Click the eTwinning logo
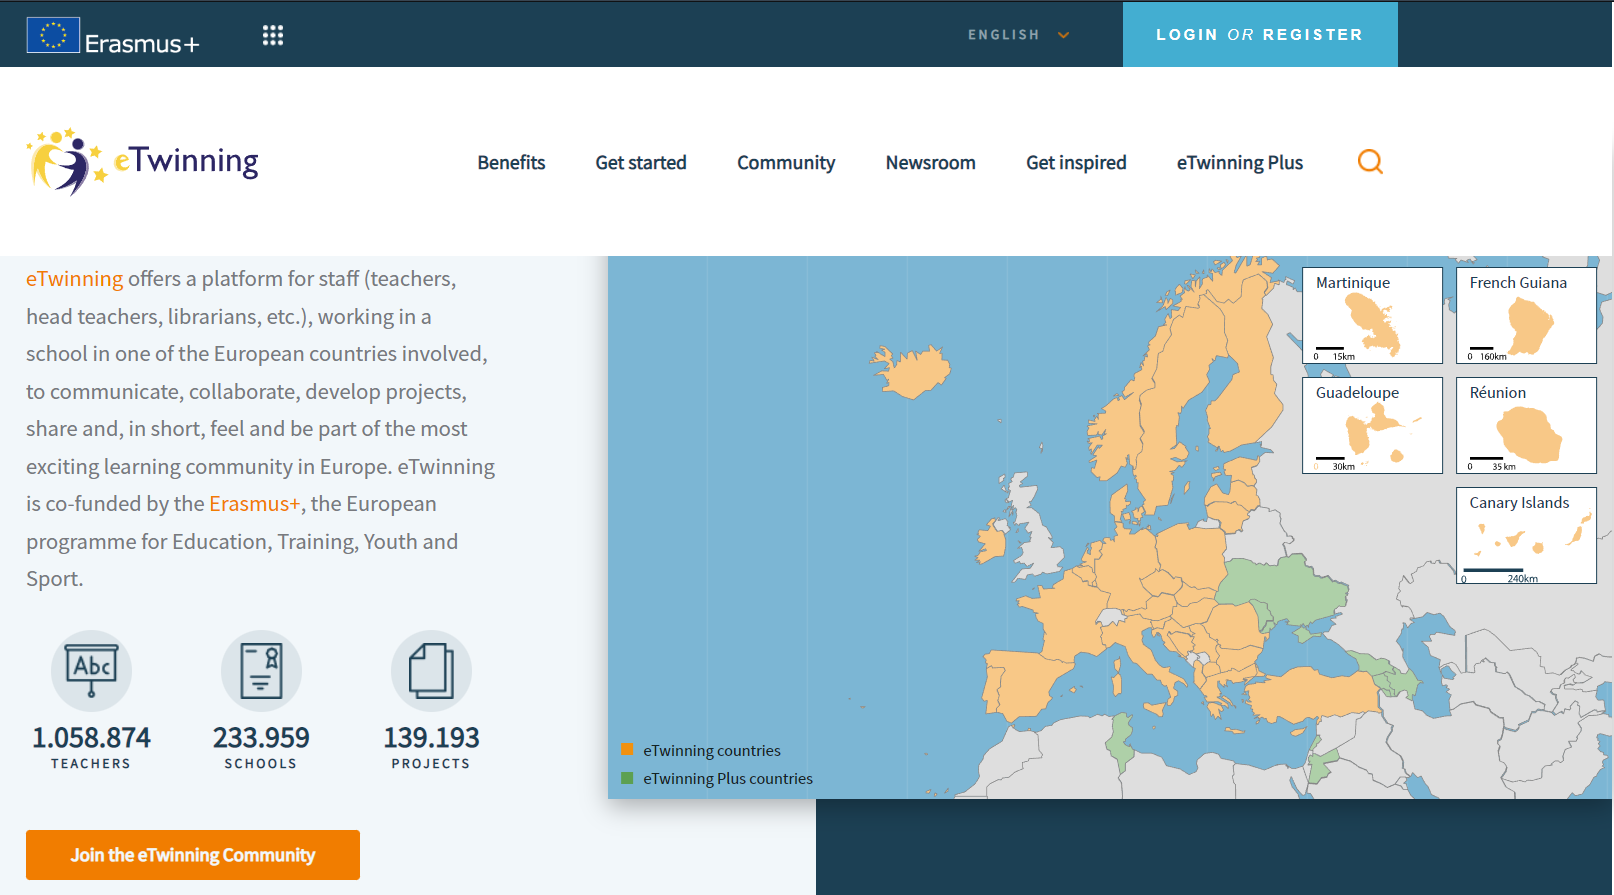Viewport: 1614px width, 895px height. click(x=143, y=161)
